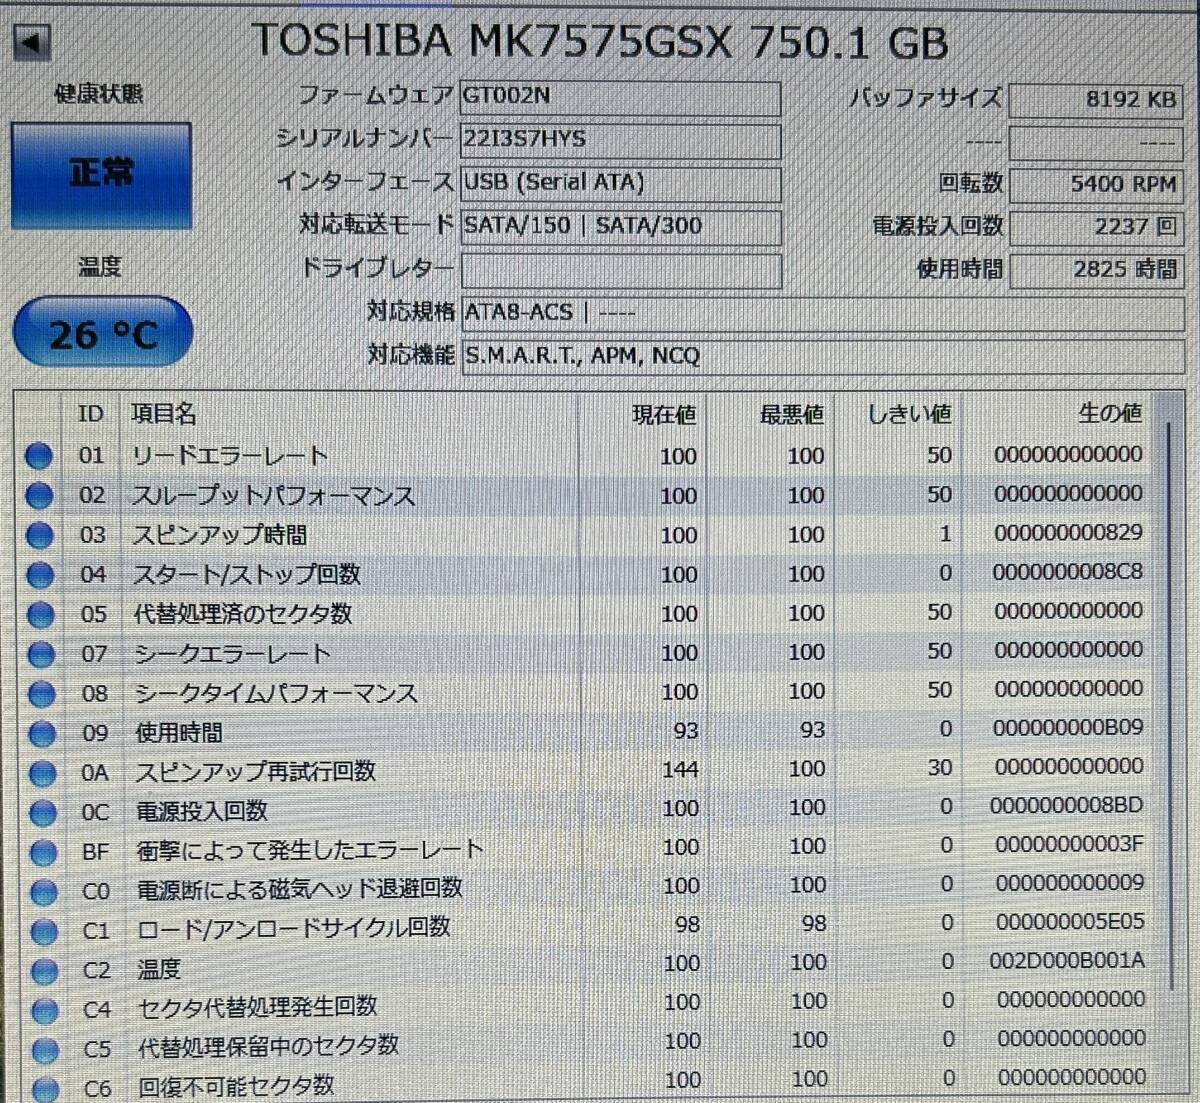1200x1103 pixels.
Task: Click the status icon for ID 0C 電源投入回数 row
Action: pos(42,812)
